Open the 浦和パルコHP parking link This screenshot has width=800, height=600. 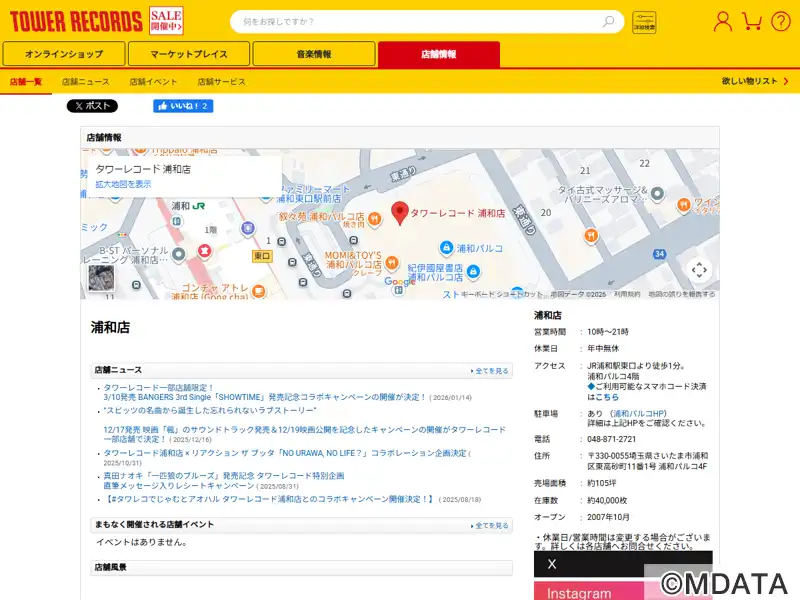point(639,413)
